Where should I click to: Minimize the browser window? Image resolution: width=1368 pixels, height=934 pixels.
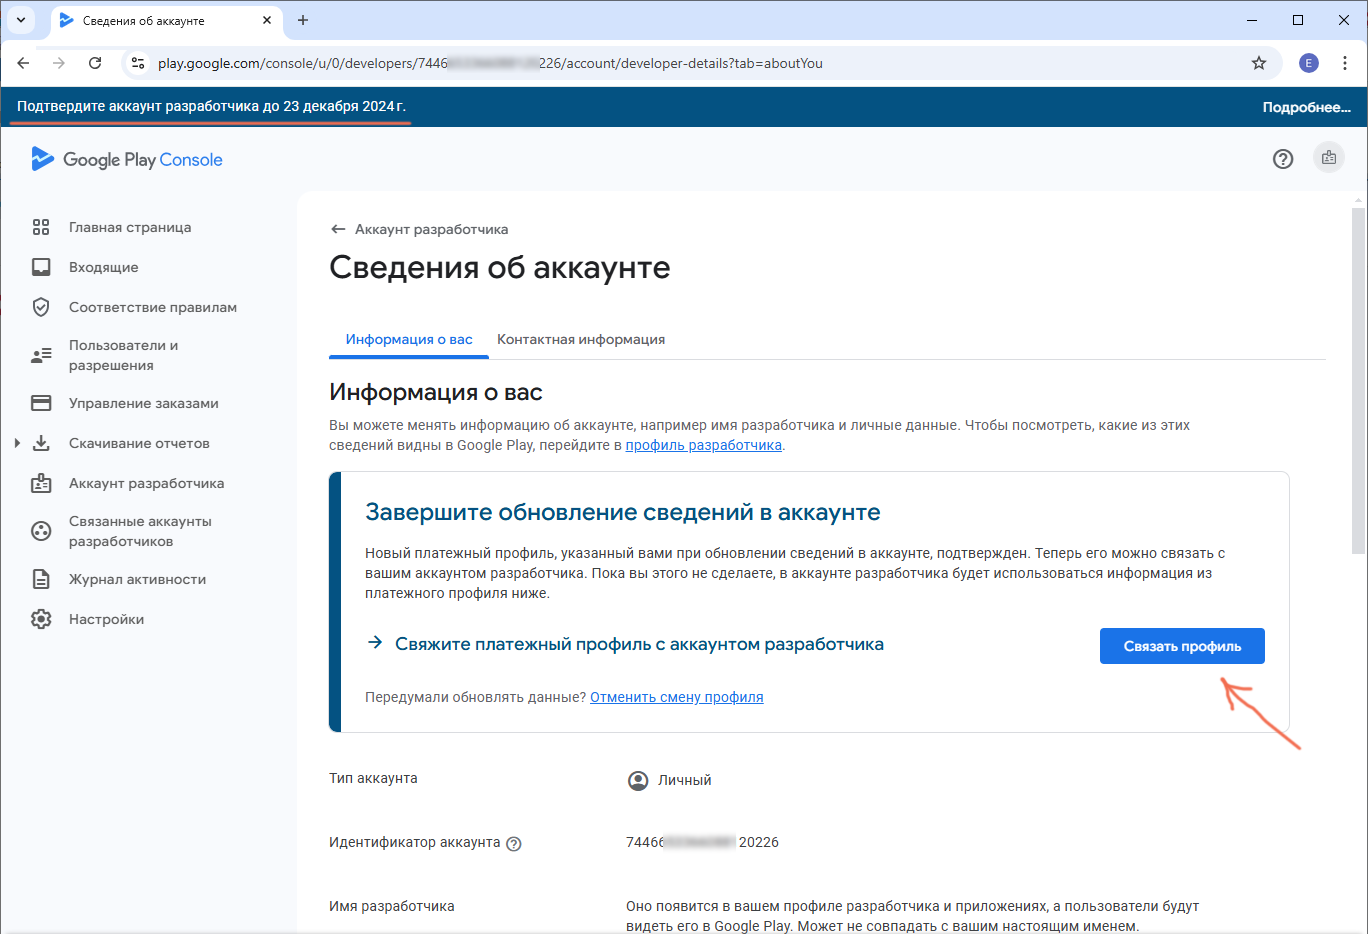(x=1252, y=20)
